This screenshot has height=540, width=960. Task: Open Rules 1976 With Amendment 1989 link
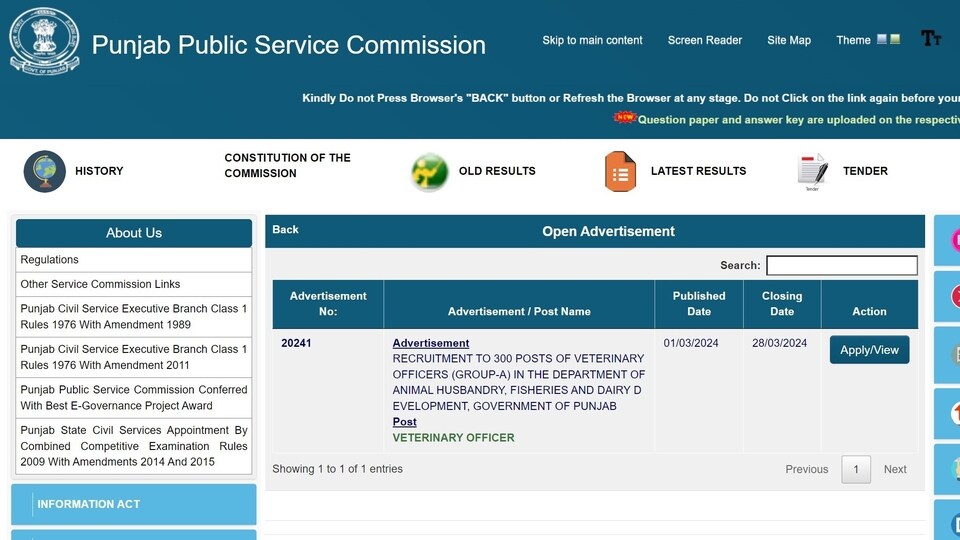click(134, 317)
